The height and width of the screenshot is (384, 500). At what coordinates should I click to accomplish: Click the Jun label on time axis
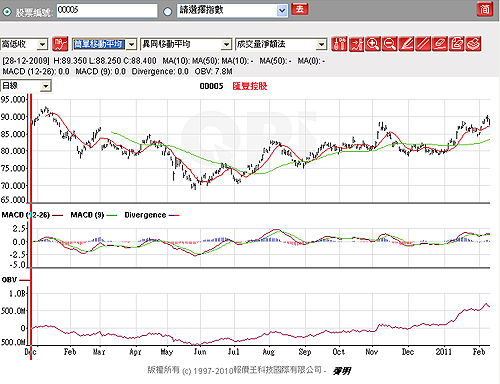pyautogui.click(x=200, y=352)
